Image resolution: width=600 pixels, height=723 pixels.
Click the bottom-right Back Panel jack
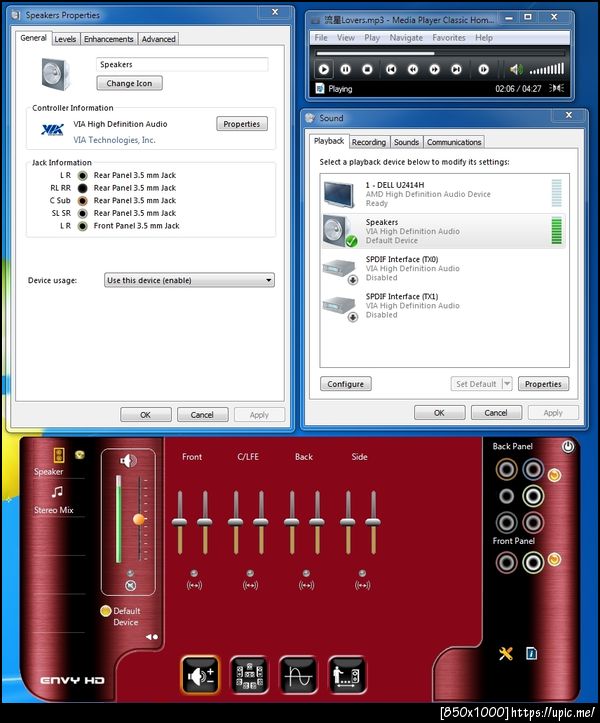point(533,522)
